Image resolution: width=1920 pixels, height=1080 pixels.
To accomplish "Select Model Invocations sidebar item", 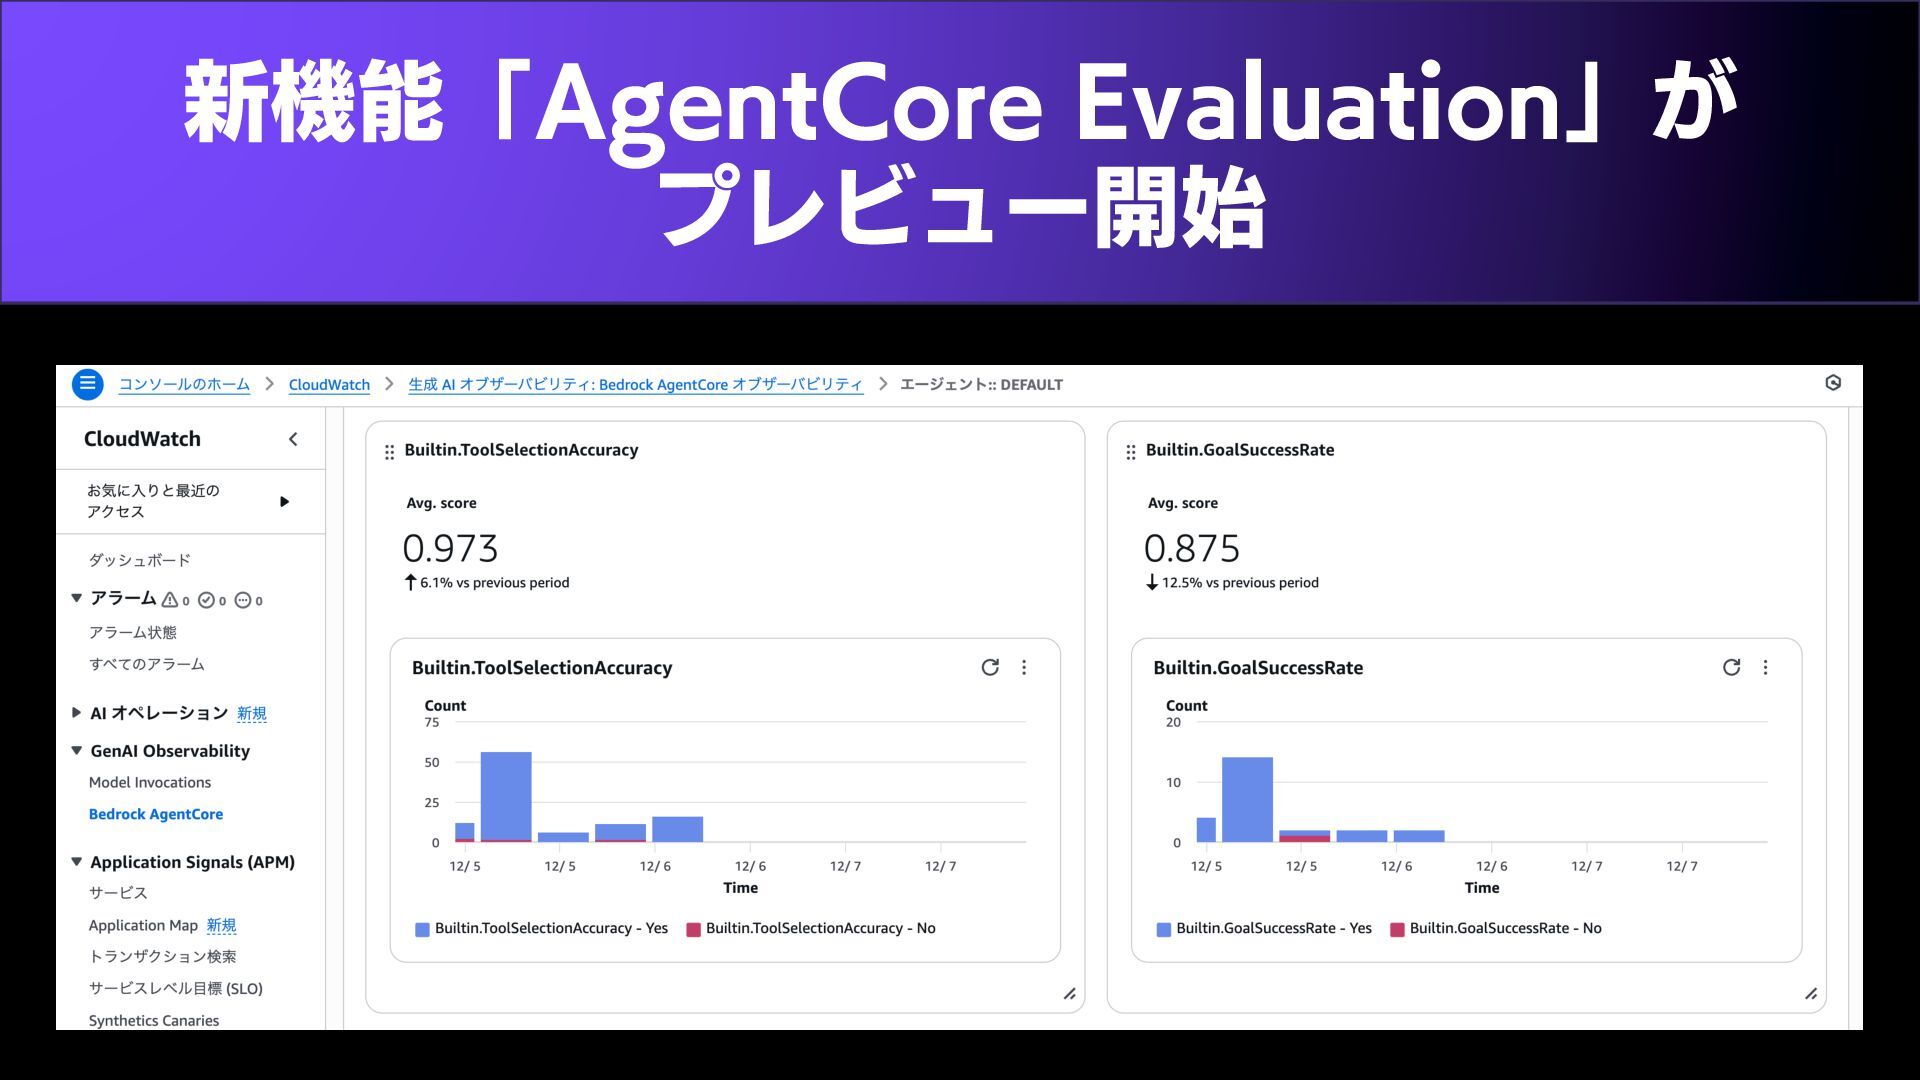I will (x=150, y=782).
